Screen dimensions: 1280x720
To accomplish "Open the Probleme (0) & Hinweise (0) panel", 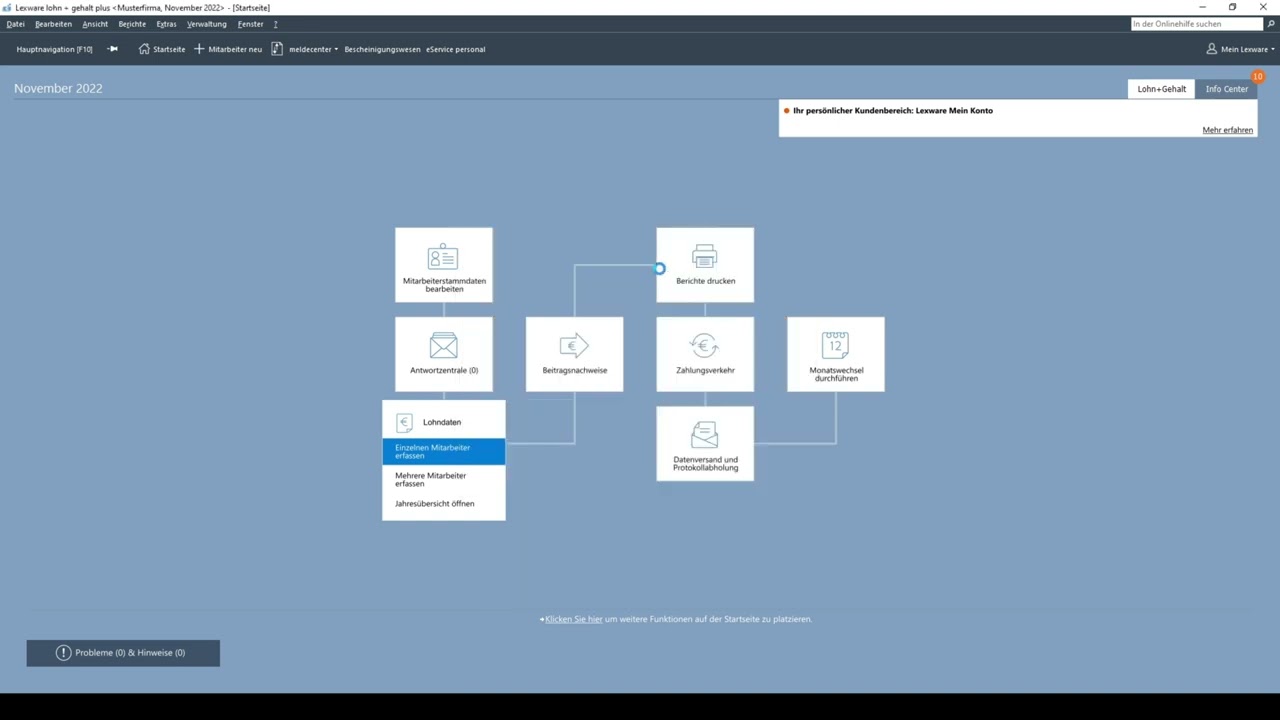I will [123, 653].
